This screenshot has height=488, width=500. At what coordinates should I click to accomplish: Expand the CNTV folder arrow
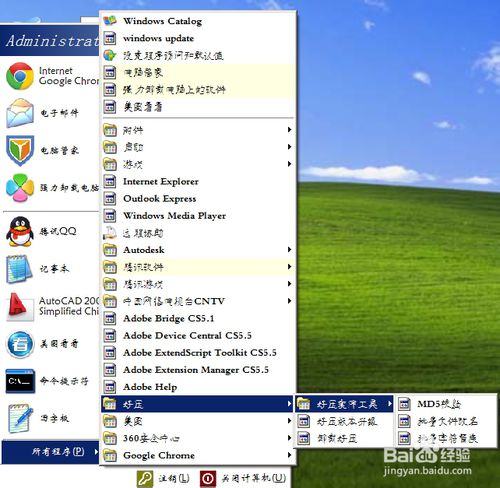290,301
